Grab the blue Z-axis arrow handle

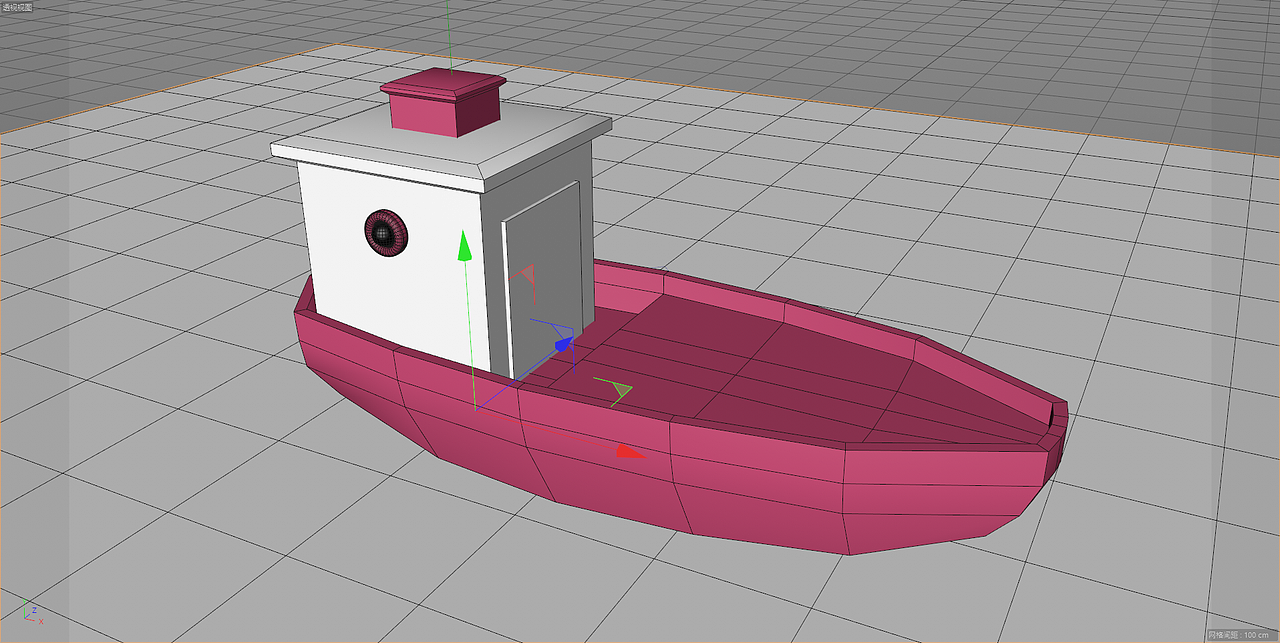(564, 344)
